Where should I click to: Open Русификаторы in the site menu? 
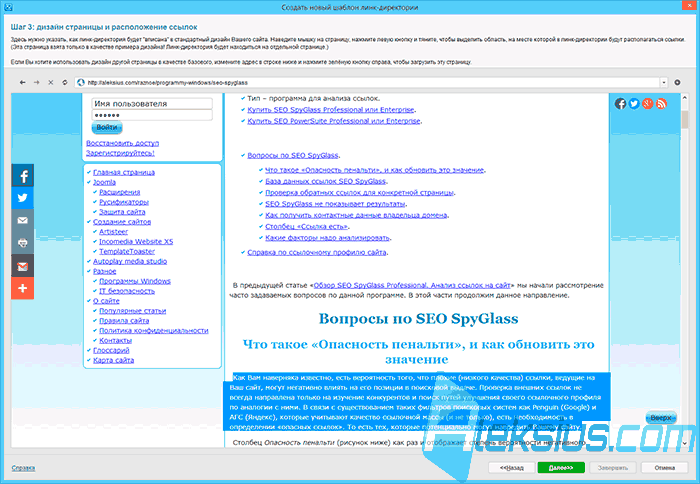[x=124, y=202]
